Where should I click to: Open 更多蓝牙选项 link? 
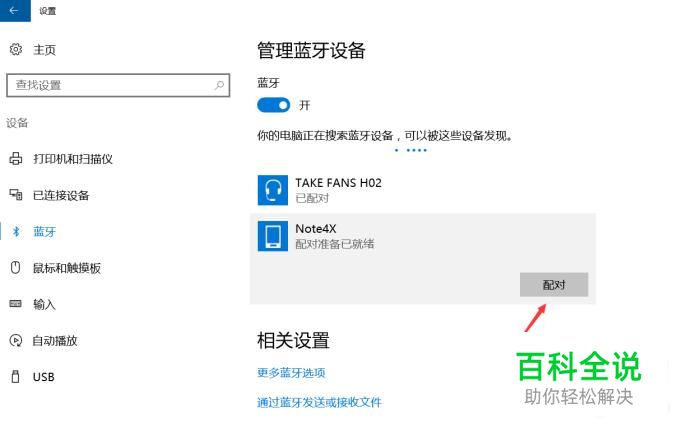(x=291, y=373)
